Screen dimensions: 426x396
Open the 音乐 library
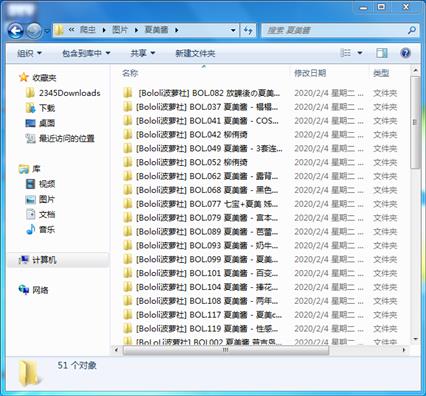tap(41, 229)
